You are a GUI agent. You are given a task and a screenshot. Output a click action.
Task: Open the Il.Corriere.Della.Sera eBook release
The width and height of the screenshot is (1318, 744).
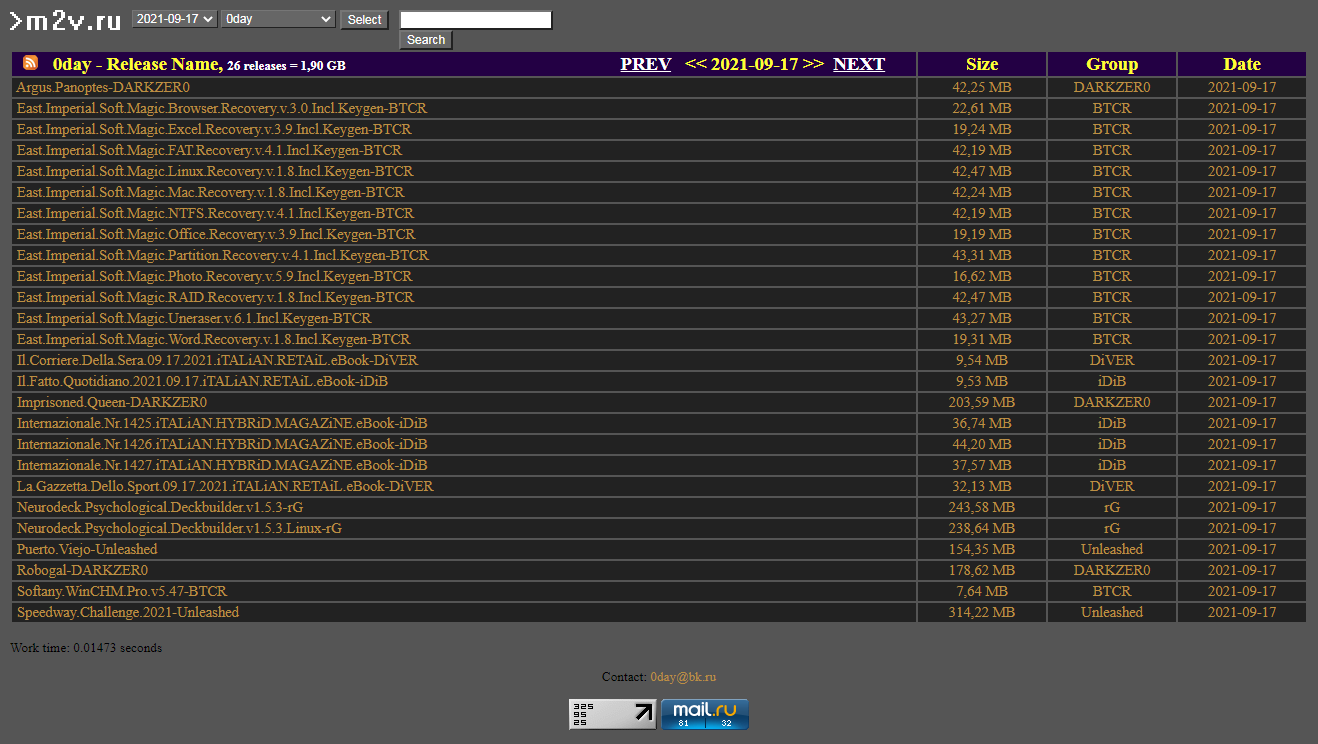click(x=217, y=360)
